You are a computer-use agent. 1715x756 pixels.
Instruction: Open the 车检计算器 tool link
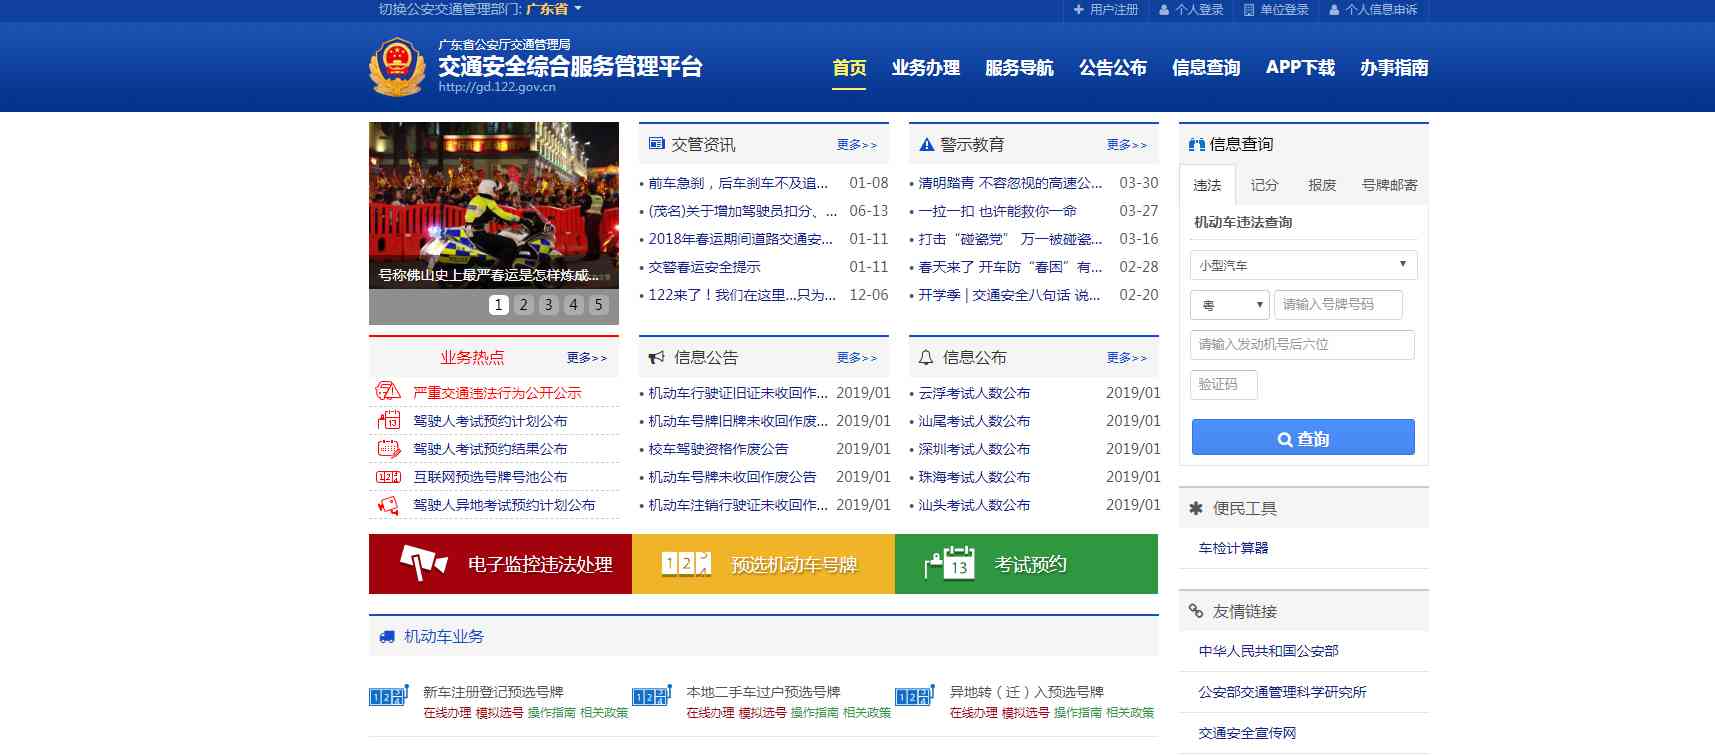click(x=1233, y=548)
